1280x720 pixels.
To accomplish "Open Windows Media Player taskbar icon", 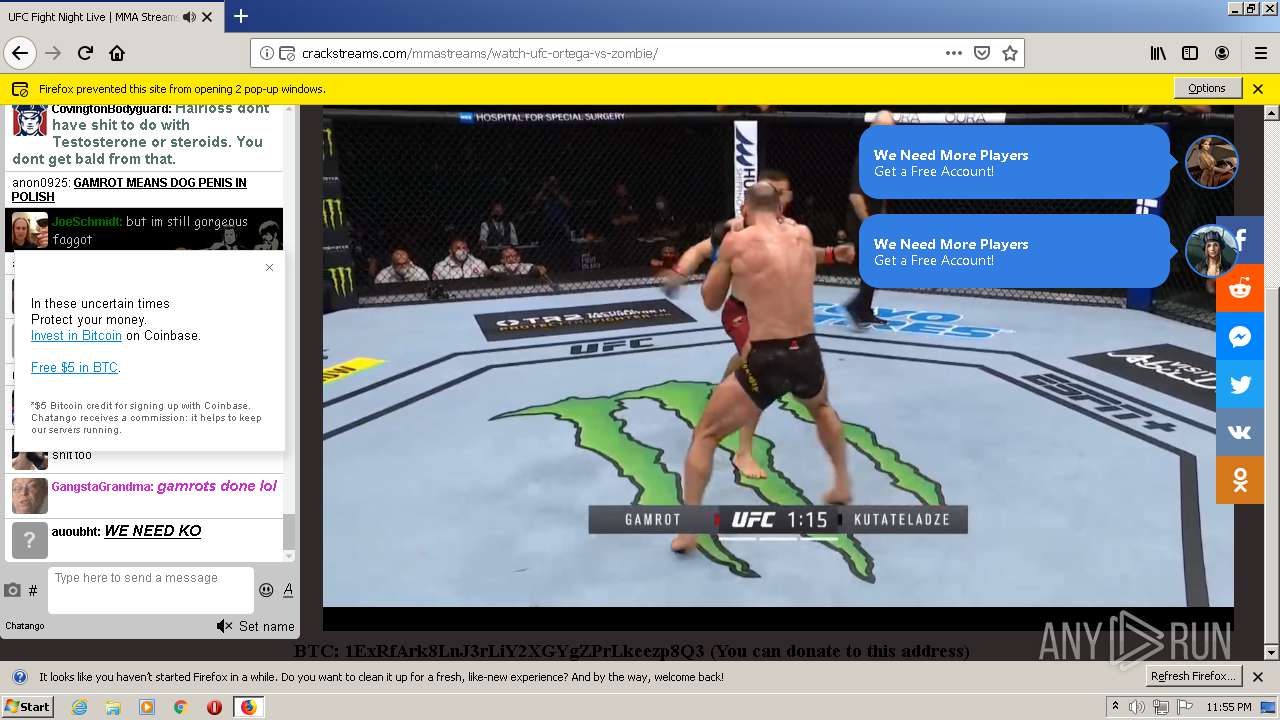I will tap(147, 707).
